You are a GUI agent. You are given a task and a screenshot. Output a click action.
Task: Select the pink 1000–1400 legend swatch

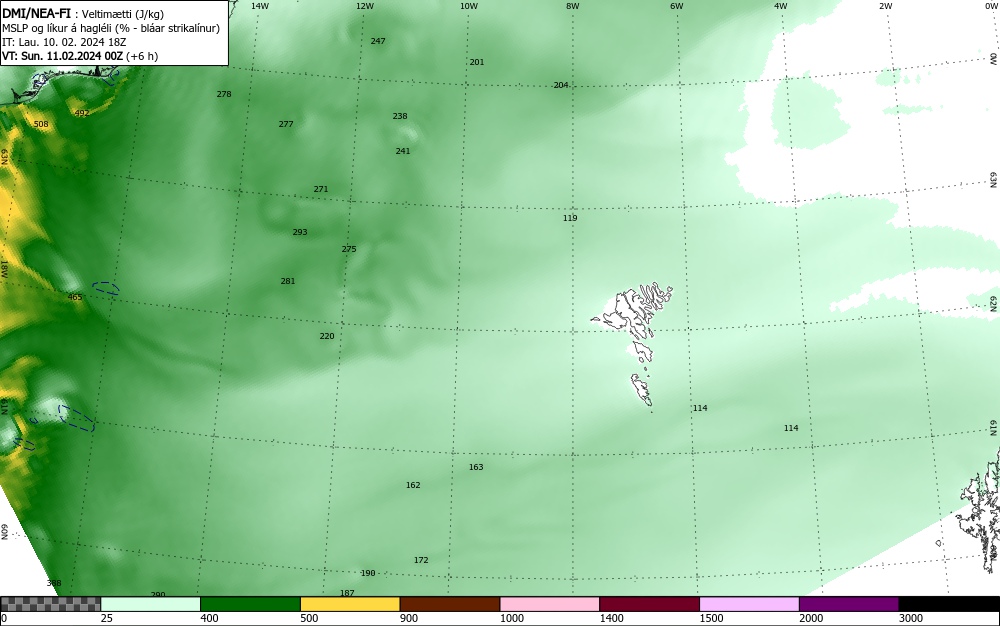(550, 604)
